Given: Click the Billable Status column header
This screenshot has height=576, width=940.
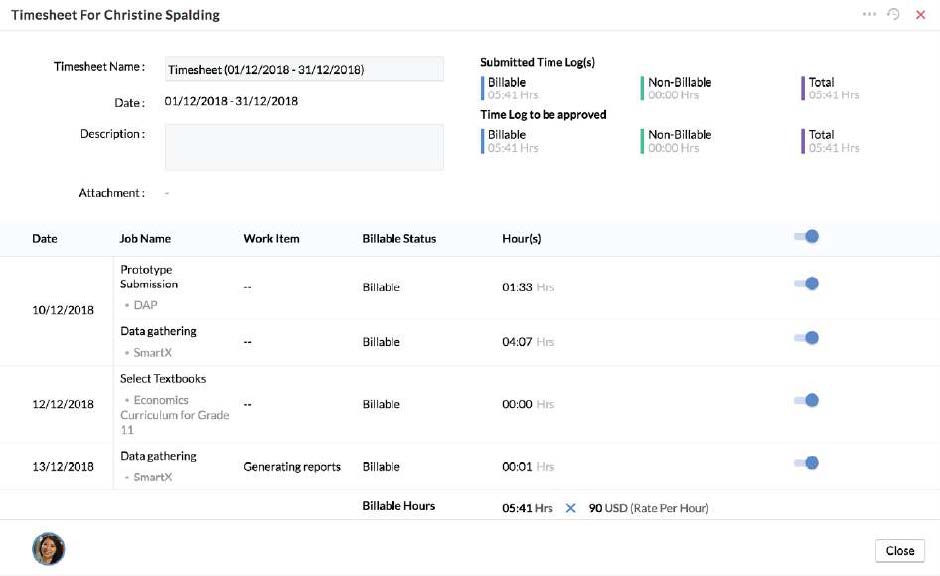Looking at the screenshot, I should [399, 239].
